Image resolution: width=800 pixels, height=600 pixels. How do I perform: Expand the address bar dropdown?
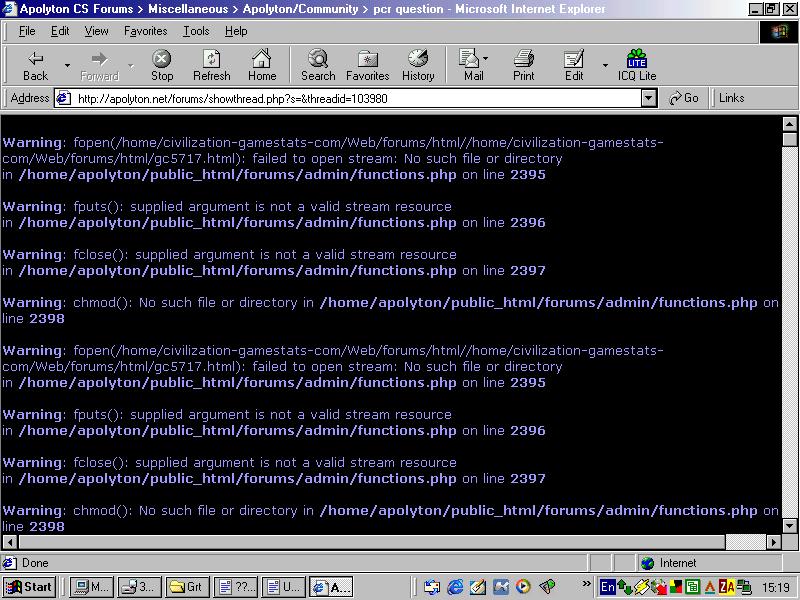(649, 98)
